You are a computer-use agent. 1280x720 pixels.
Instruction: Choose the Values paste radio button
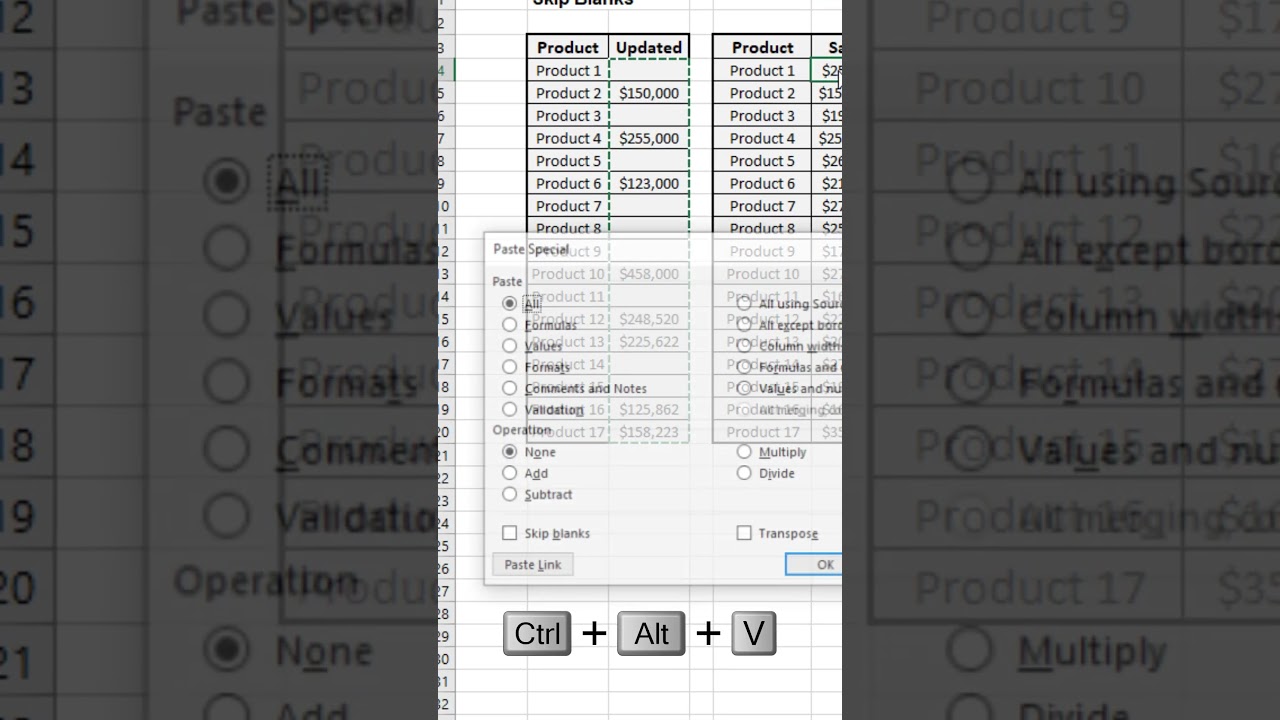point(510,346)
